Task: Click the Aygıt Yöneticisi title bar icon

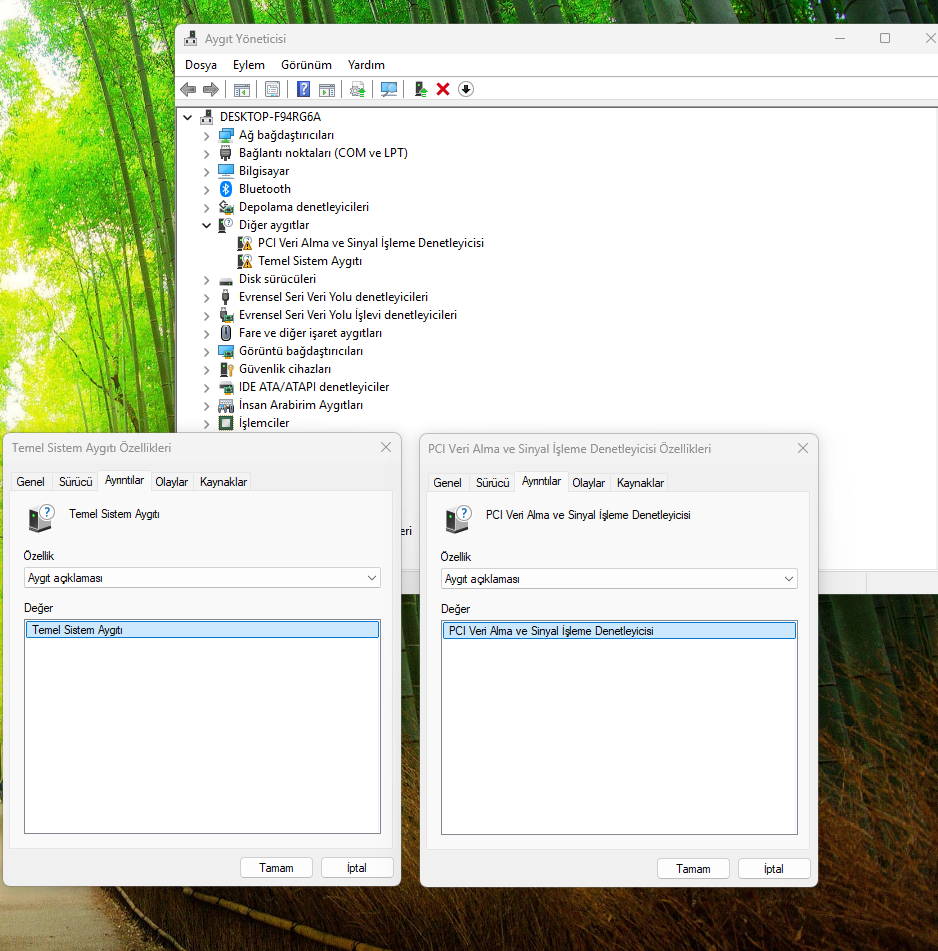Action: click(x=190, y=39)
